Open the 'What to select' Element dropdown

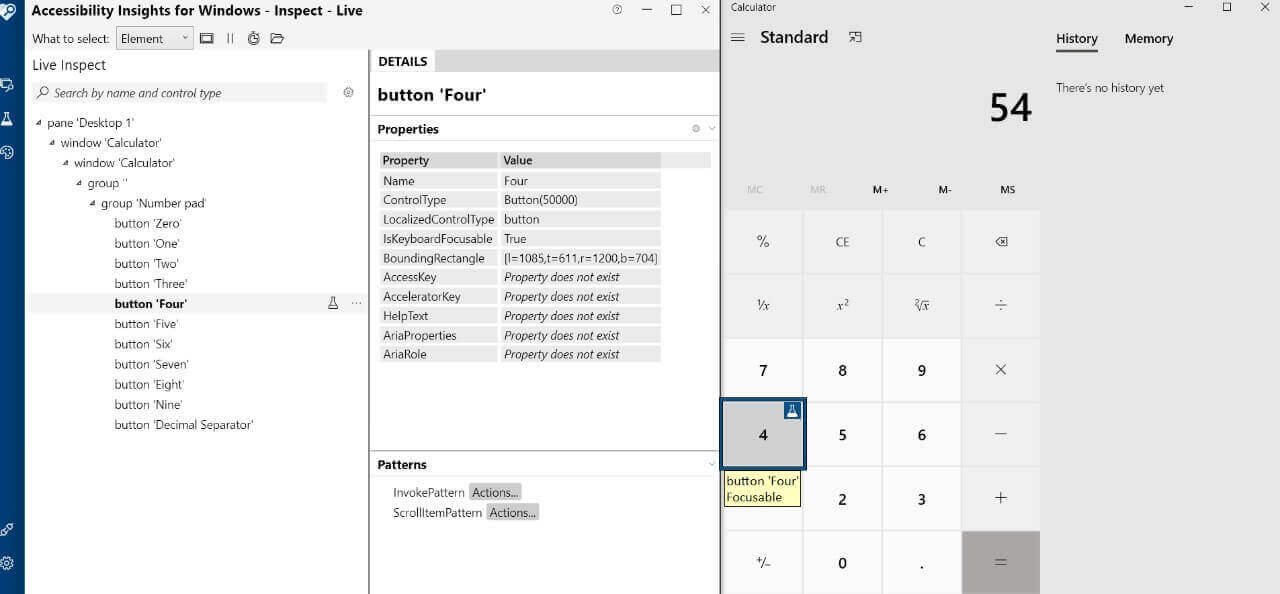[x=154, y=38]
